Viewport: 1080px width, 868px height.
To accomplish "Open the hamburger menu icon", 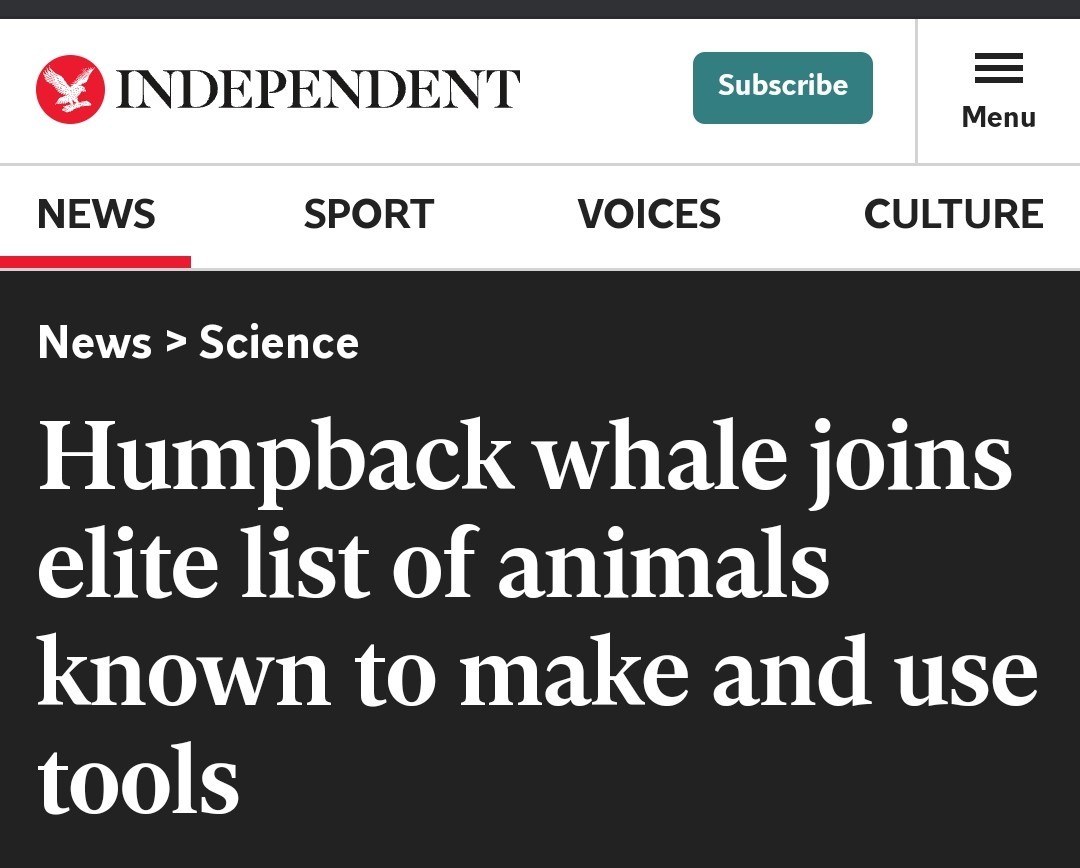I will pos(998,69).
